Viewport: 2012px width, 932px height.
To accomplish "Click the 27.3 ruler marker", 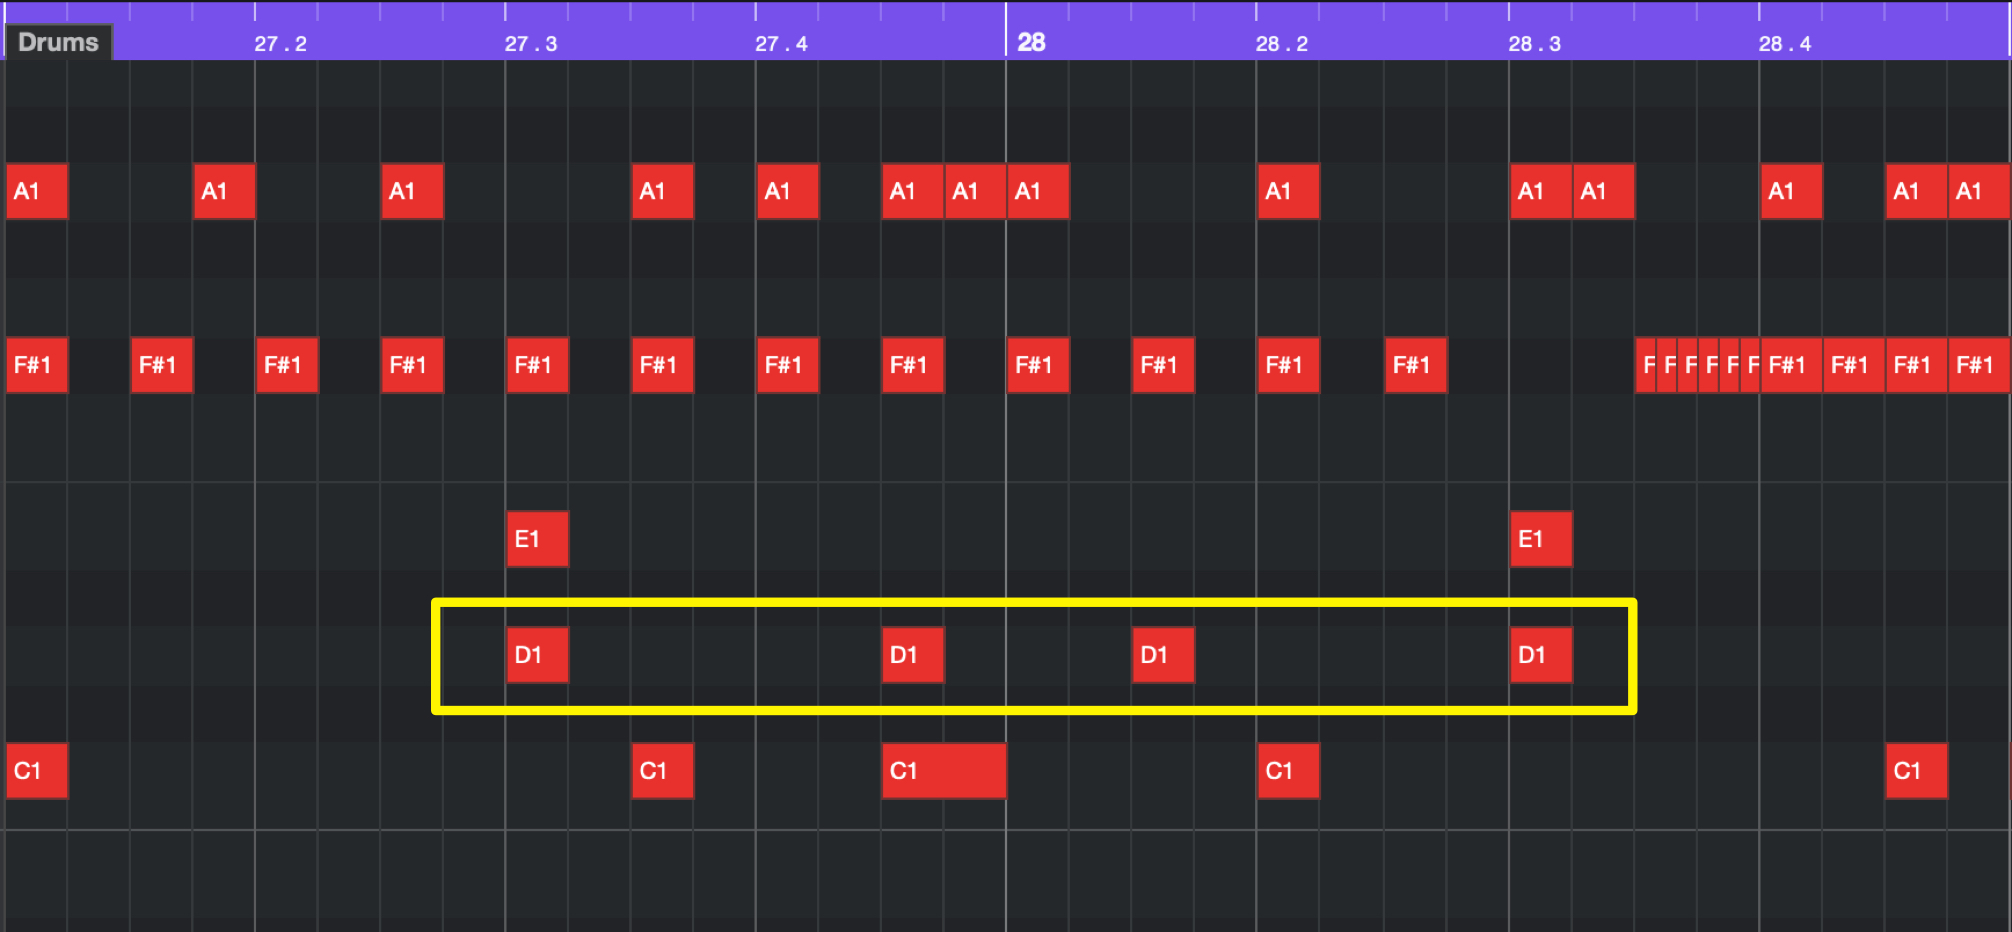I will pos(531,44).
